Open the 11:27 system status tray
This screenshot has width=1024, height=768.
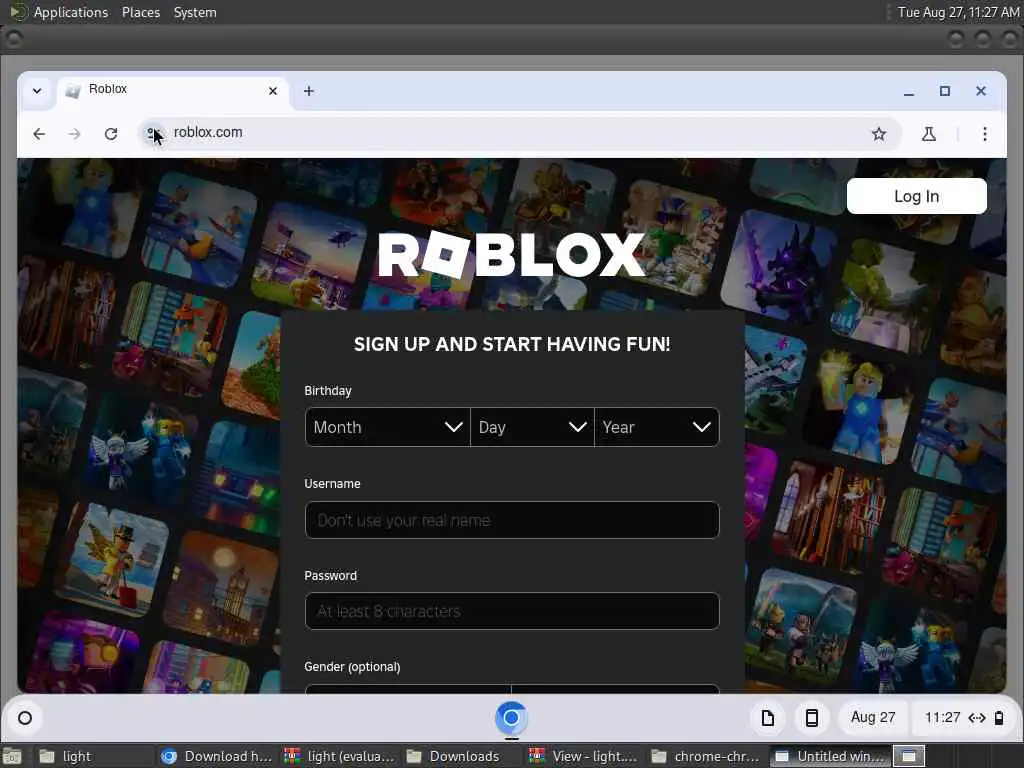(964, 718)
